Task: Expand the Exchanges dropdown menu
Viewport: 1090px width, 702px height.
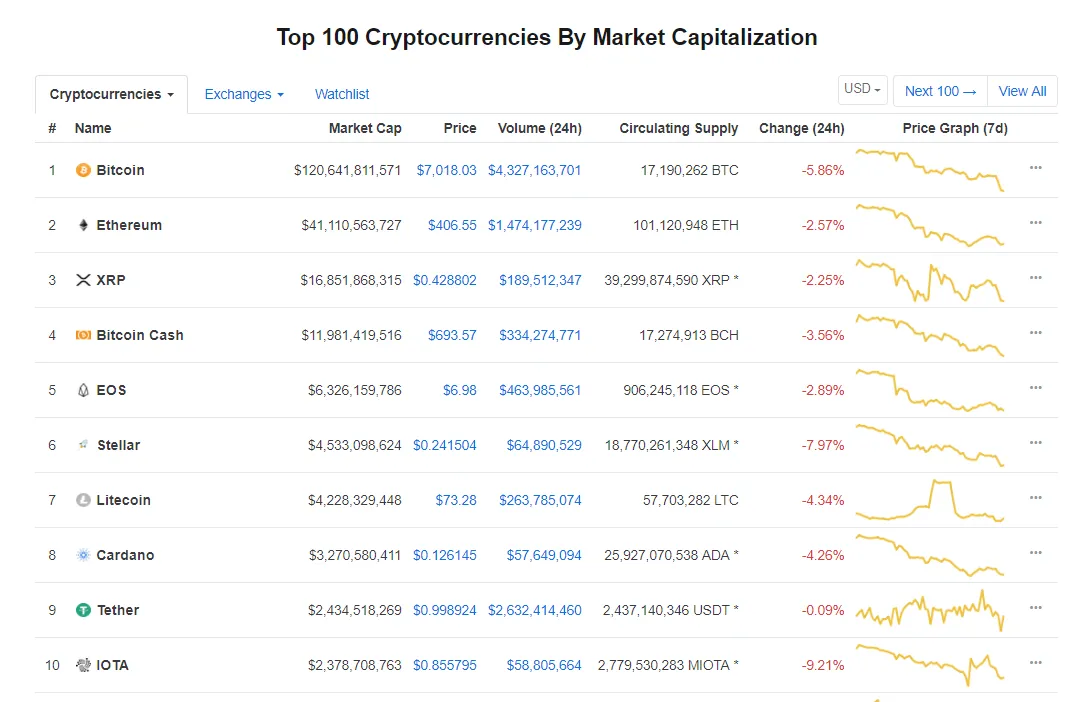Action: 243,94
